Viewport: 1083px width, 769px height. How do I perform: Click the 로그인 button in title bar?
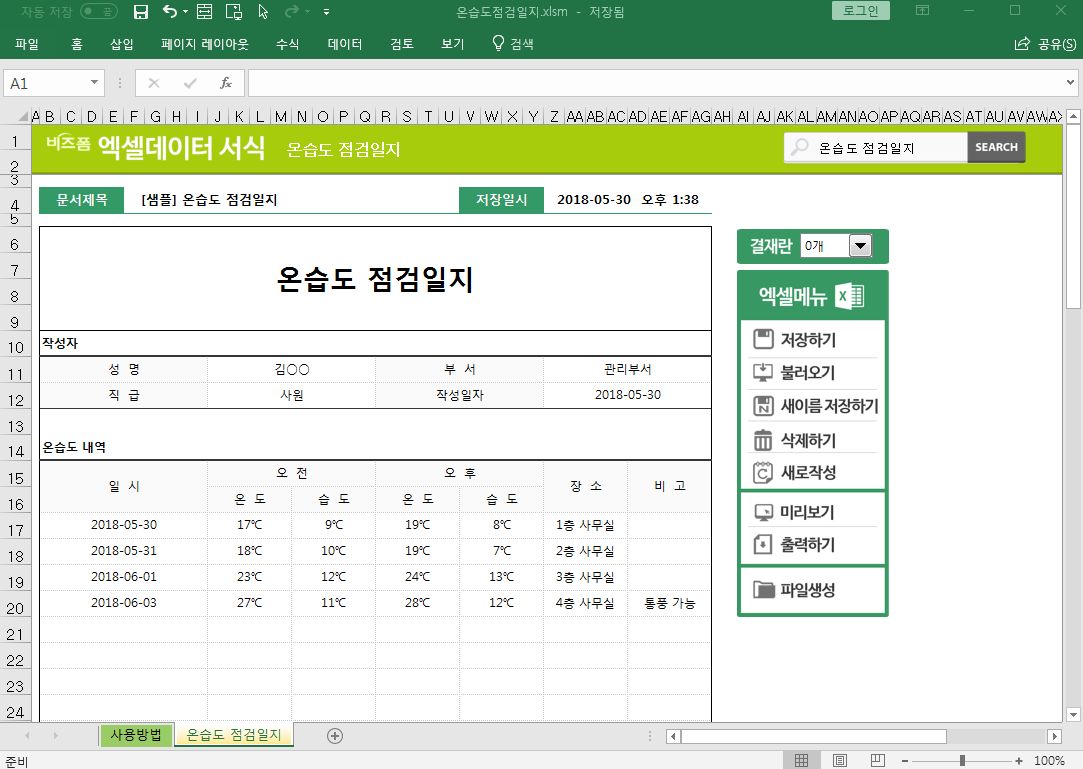pyautogui.click(x=860, y=11)
